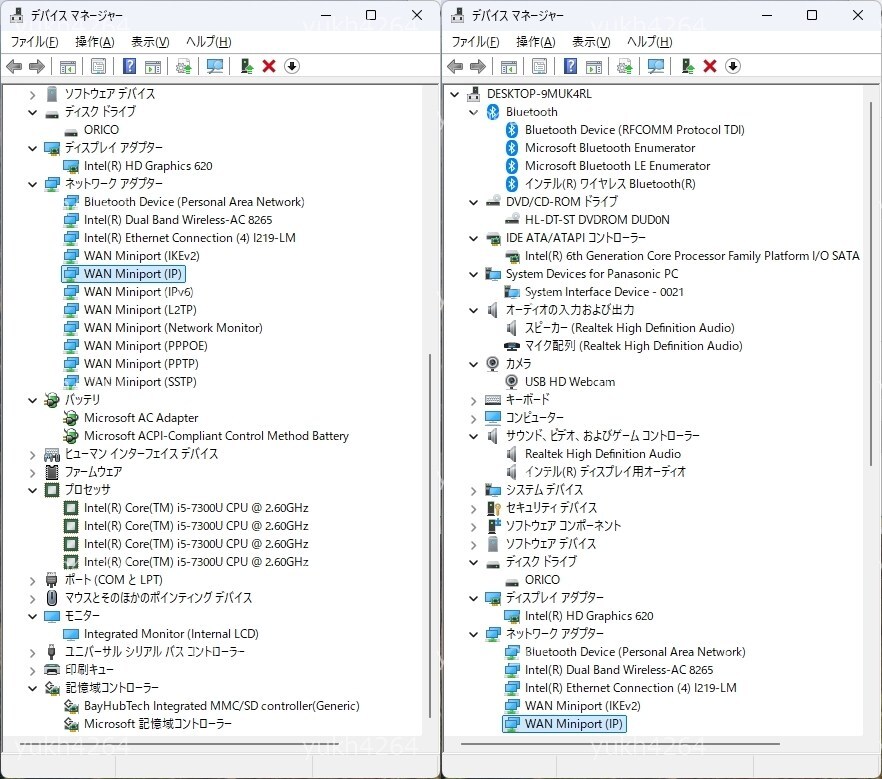Viewport: 882px width, 779px height.
Task: Open ファイル(F) menu in left window
Action: (x=34, y=42)
